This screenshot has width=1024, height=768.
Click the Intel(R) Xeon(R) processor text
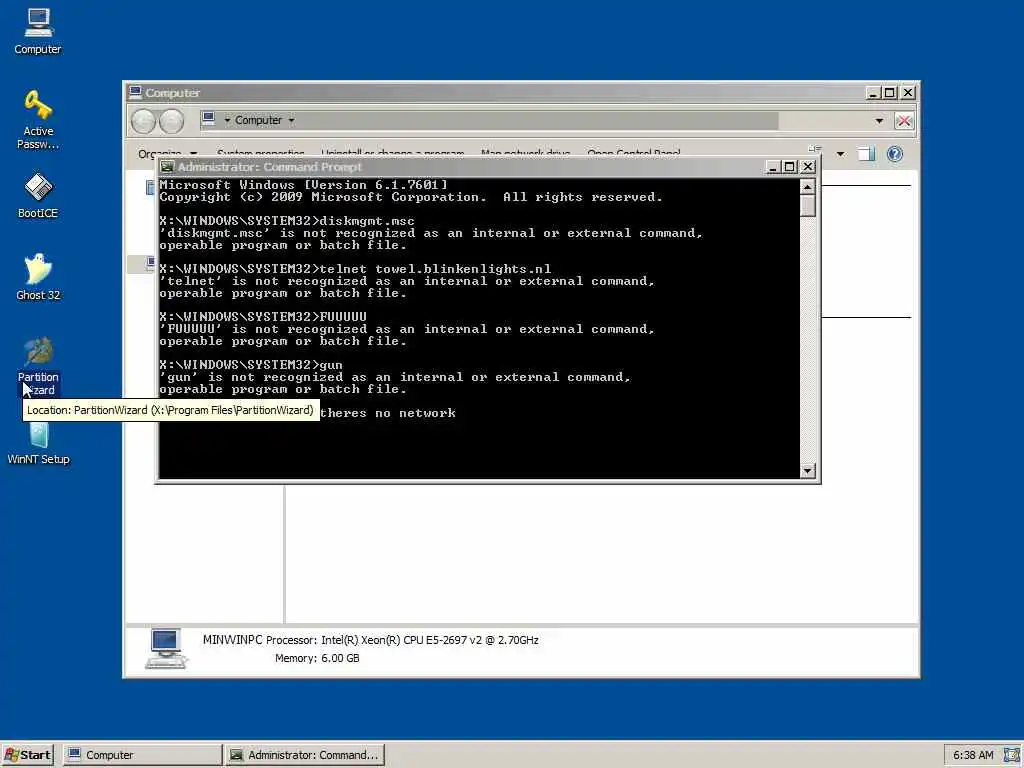click(x=430, y=640)
